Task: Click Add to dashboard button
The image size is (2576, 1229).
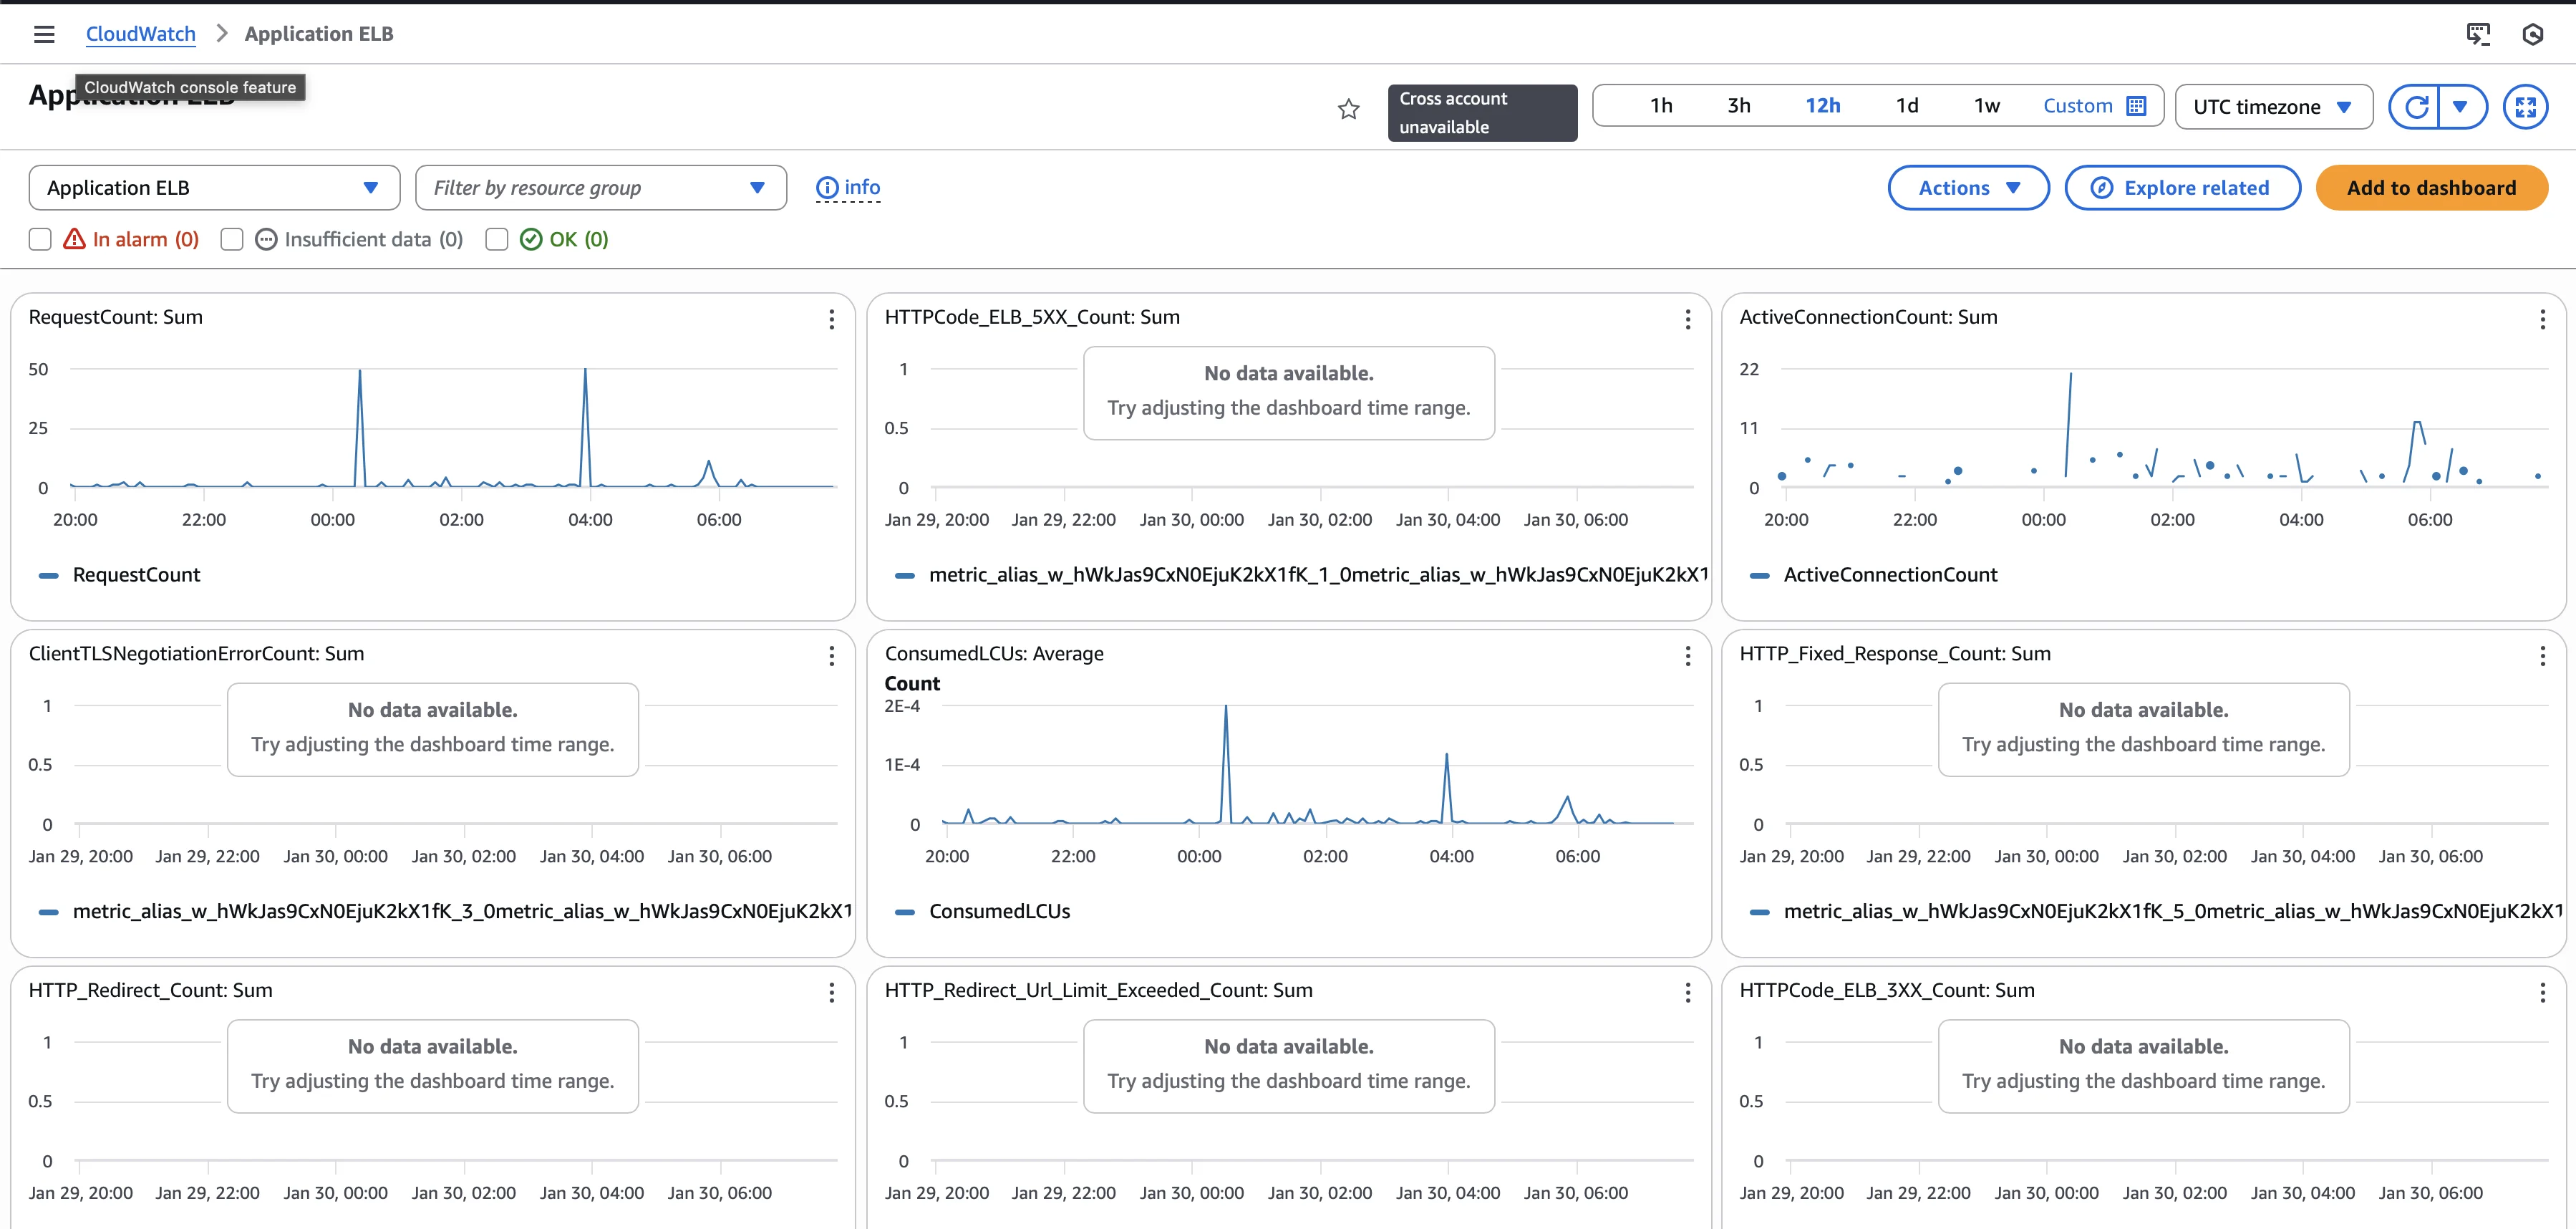Action: pos(2430,188)
